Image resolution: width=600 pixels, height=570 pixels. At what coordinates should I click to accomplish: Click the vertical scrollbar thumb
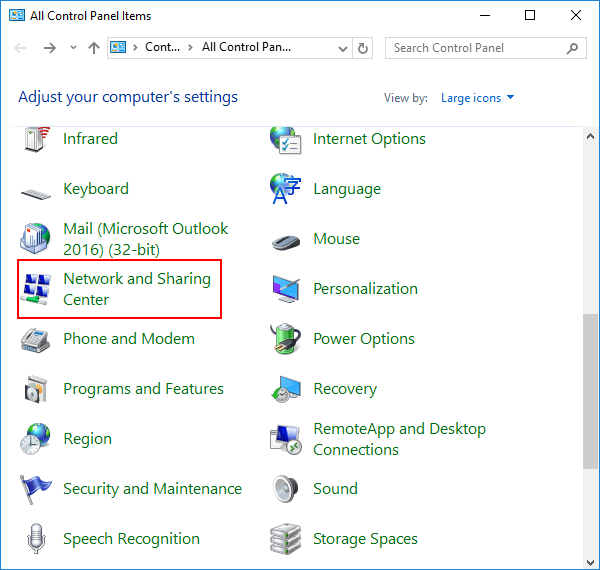(x=590, y=391)
